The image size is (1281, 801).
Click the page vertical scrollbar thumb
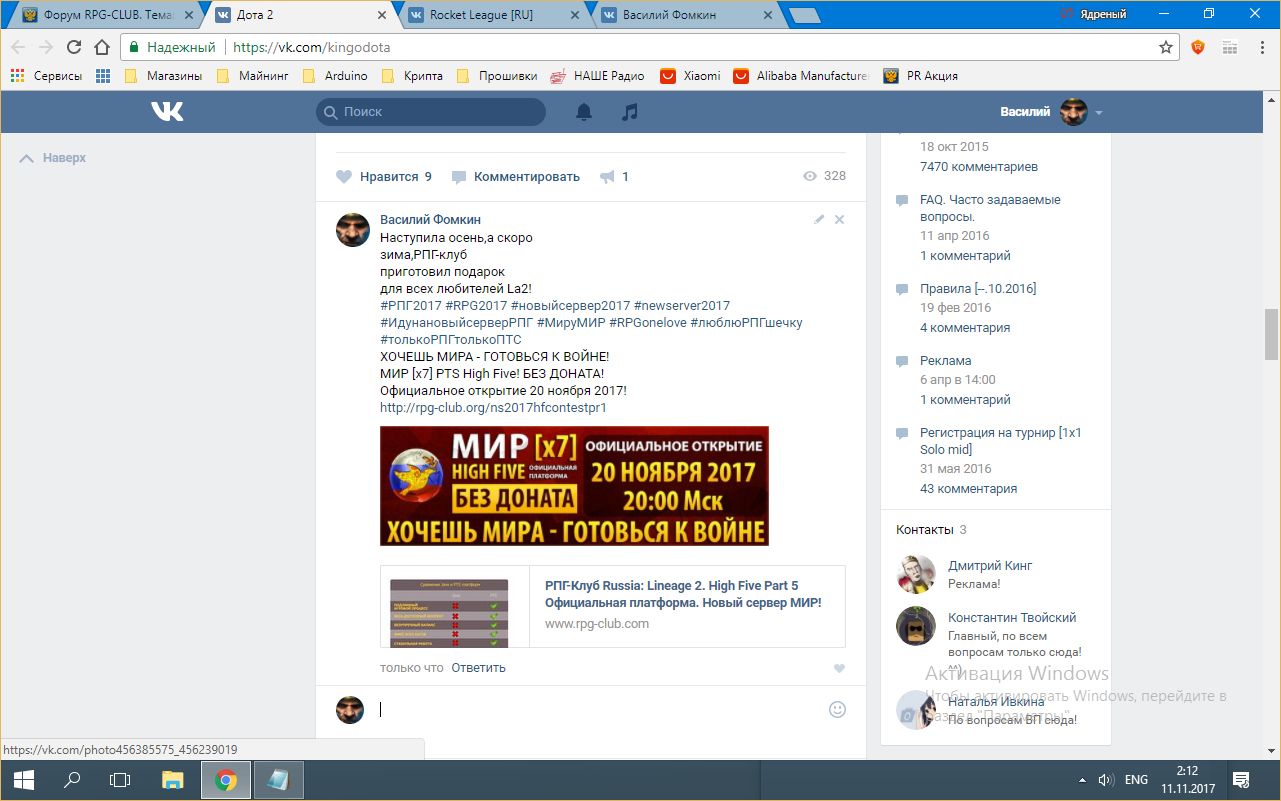1271,334
